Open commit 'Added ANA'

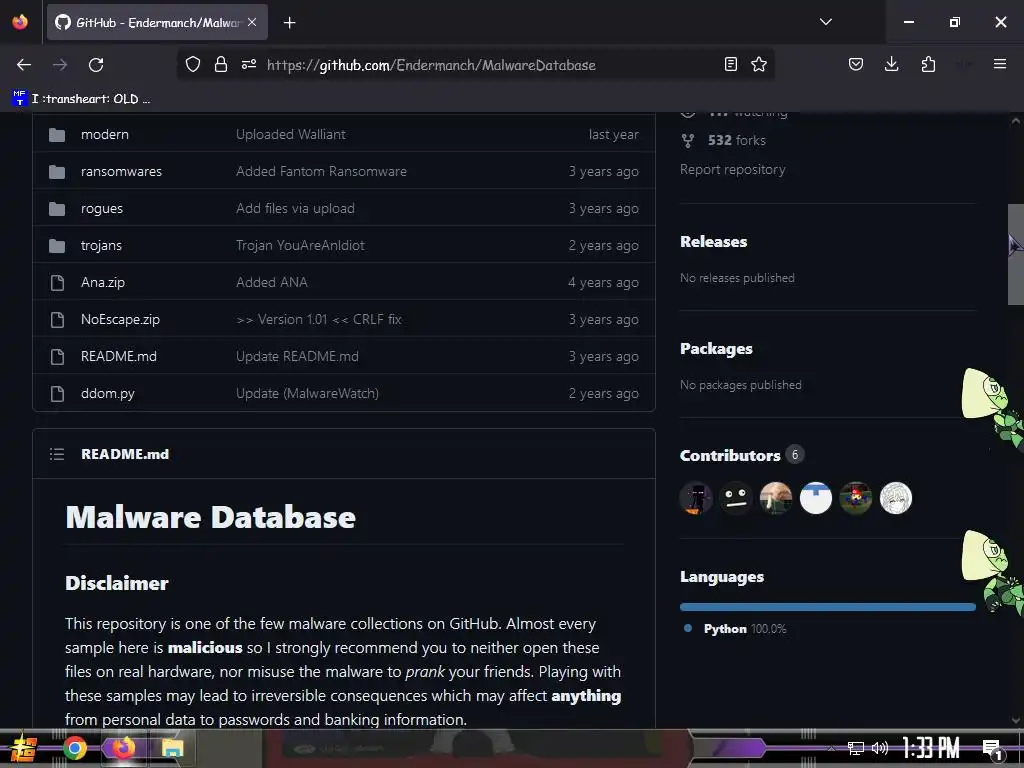tap(272, 283)
